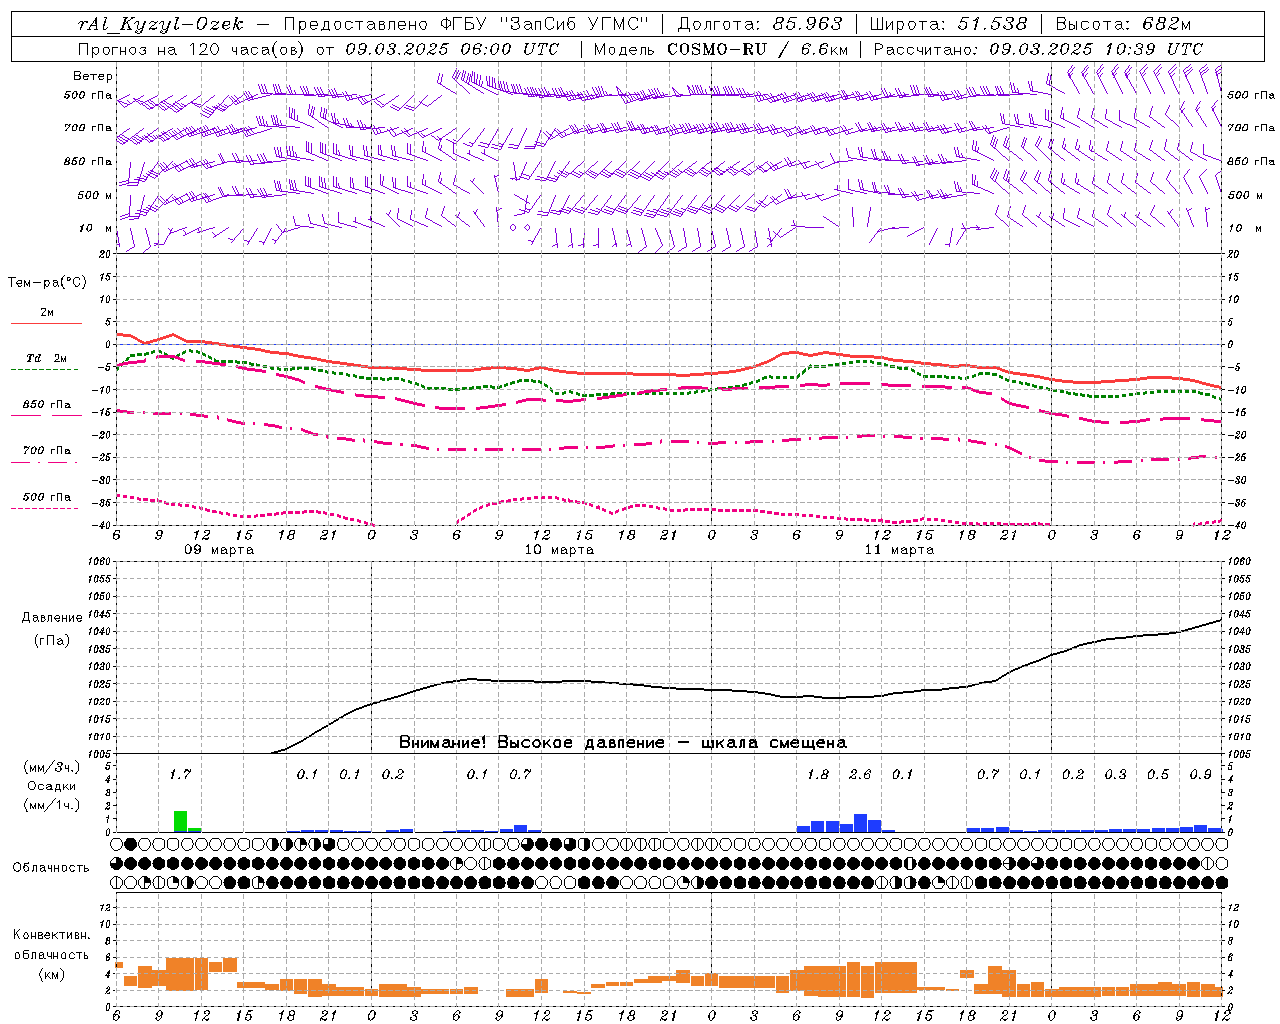
Task: Click the 10 марта date label
Action: tap(559, 550)
